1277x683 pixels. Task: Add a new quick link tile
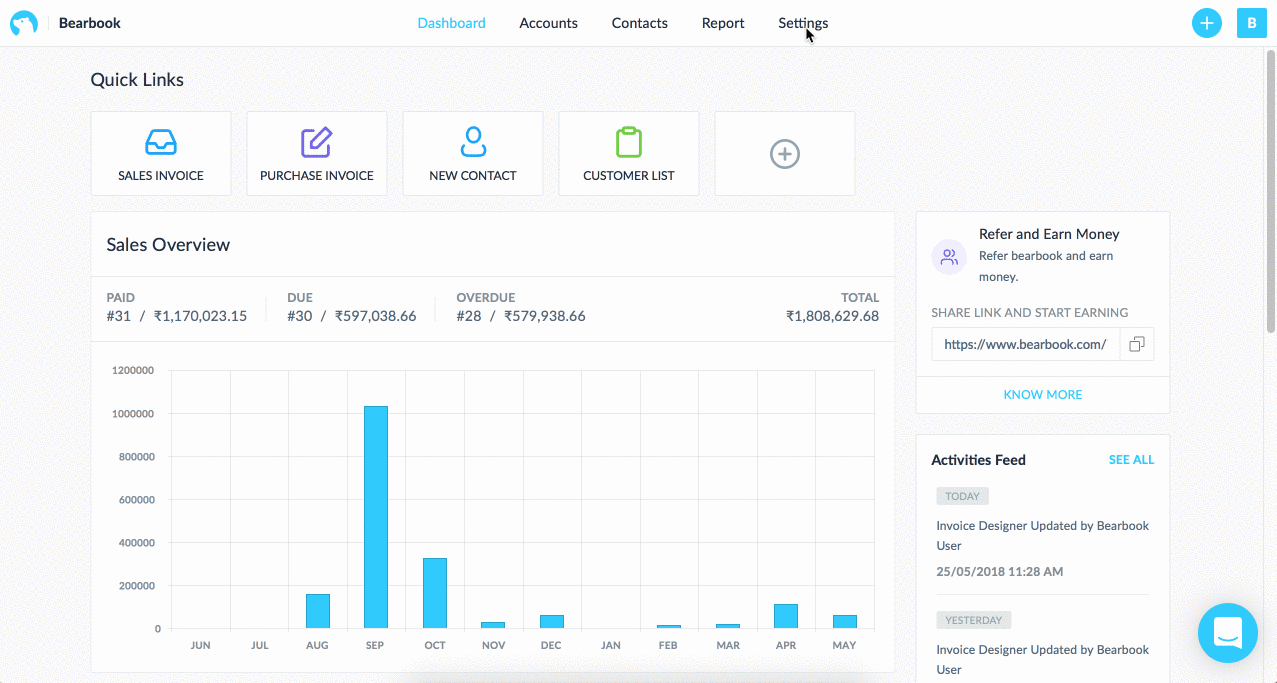(x=785, y=154)
